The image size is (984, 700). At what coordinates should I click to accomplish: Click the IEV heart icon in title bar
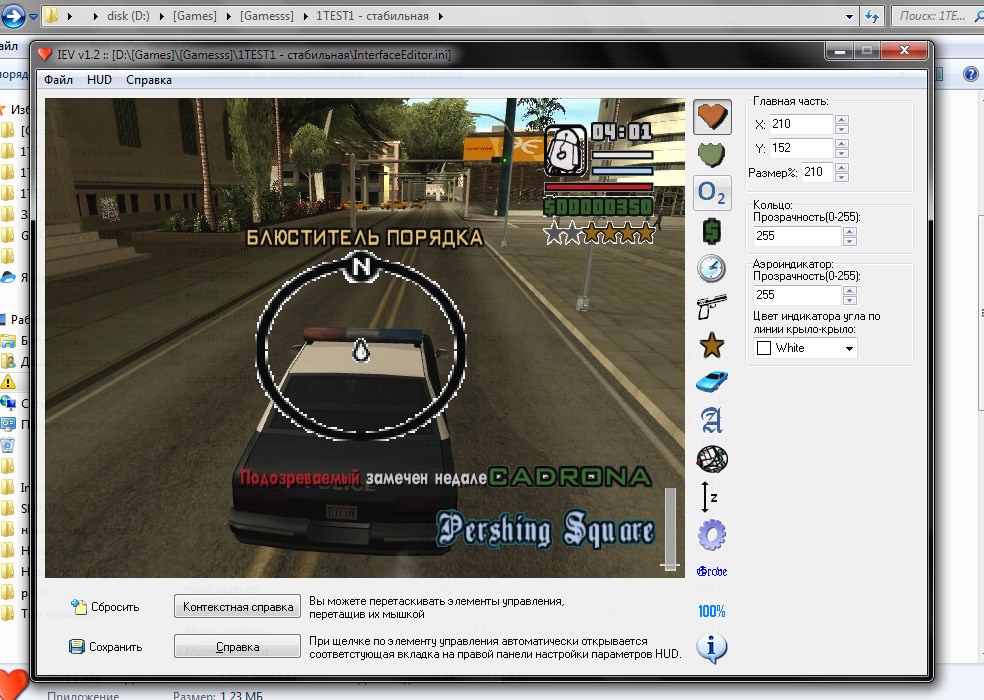44,55
